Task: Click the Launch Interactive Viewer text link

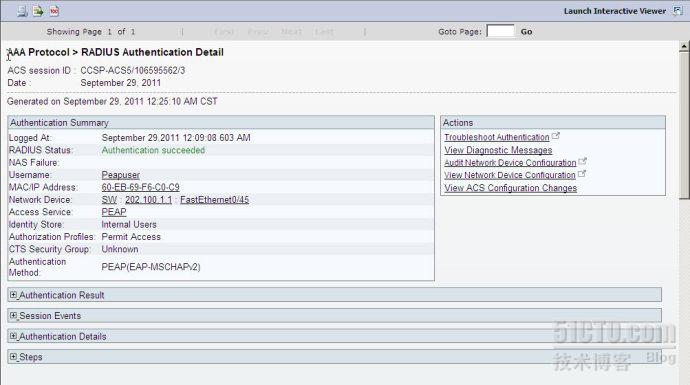Action: (x=615, y=11)
